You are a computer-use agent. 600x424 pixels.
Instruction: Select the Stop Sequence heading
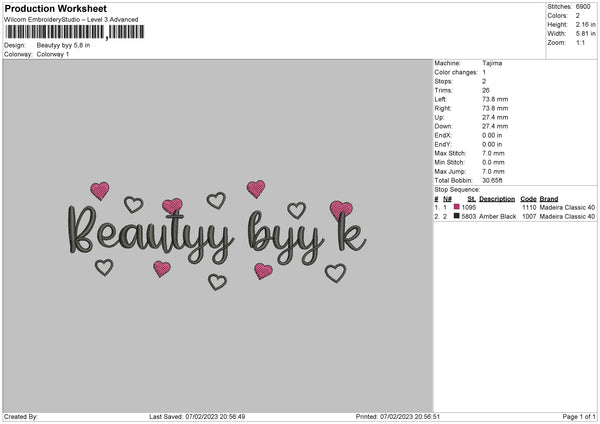point(457,189)
